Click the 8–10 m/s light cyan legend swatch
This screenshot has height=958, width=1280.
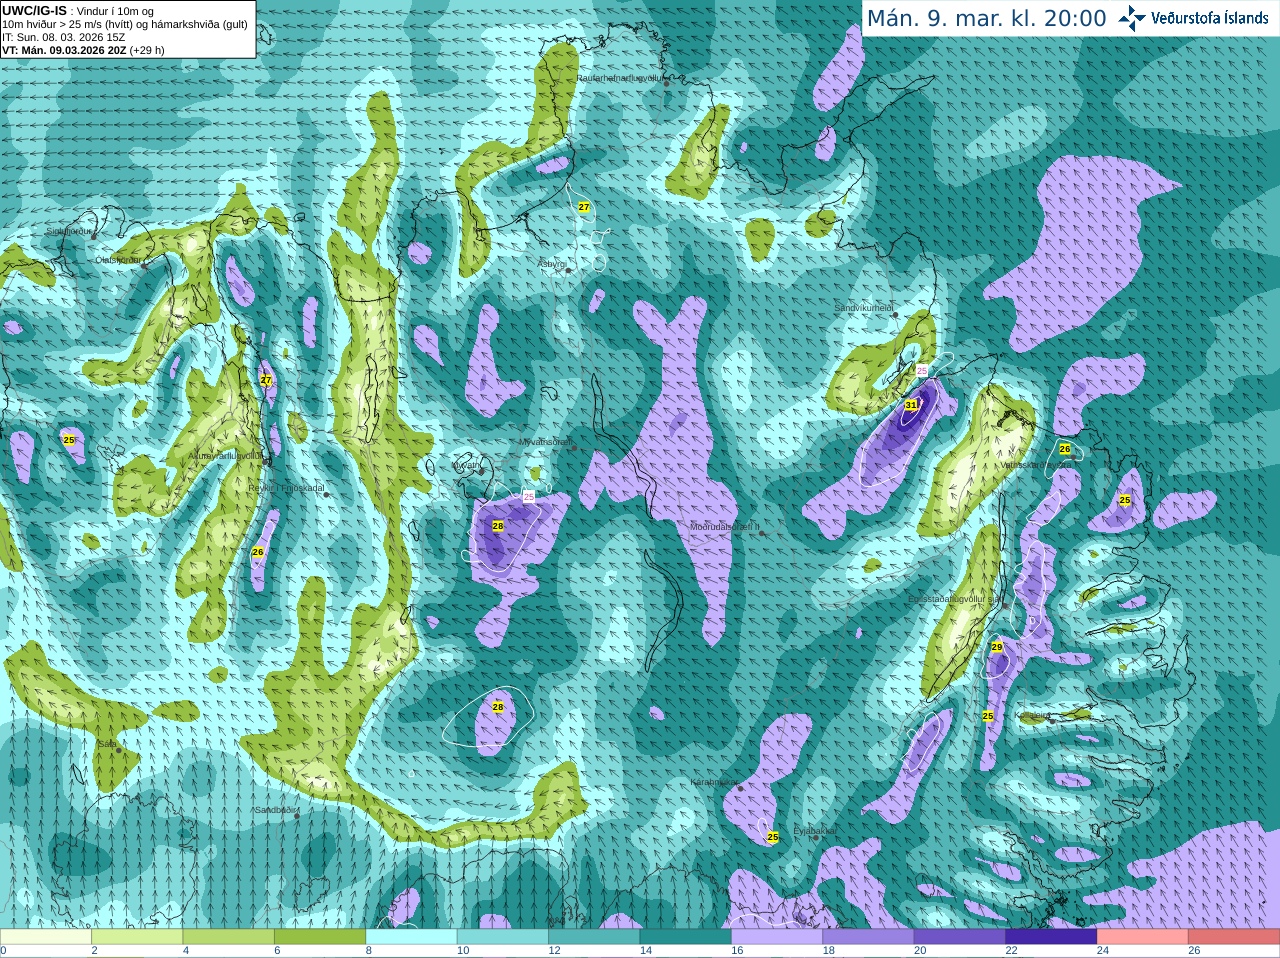(411, 936)
